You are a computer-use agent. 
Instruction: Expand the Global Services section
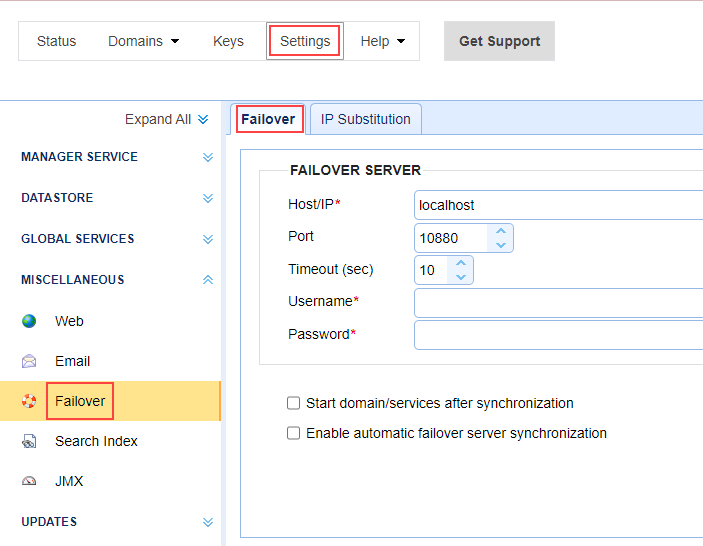pyautogui.click(x=208, y=239)
